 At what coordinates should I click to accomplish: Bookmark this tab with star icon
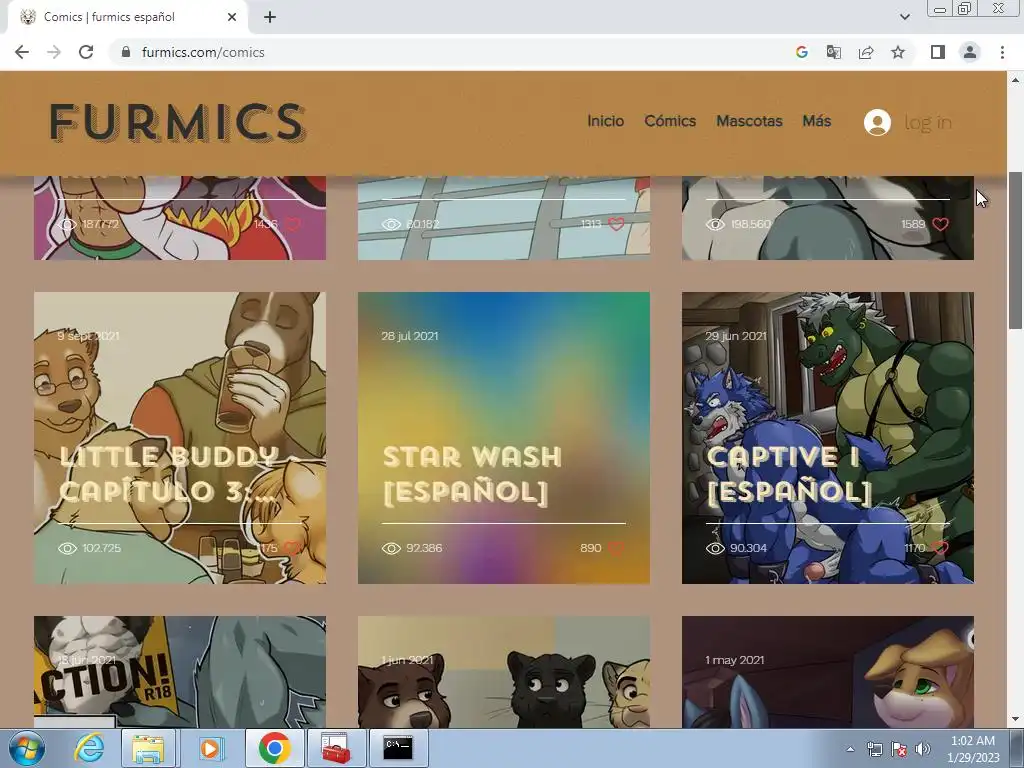coord(898,52)
